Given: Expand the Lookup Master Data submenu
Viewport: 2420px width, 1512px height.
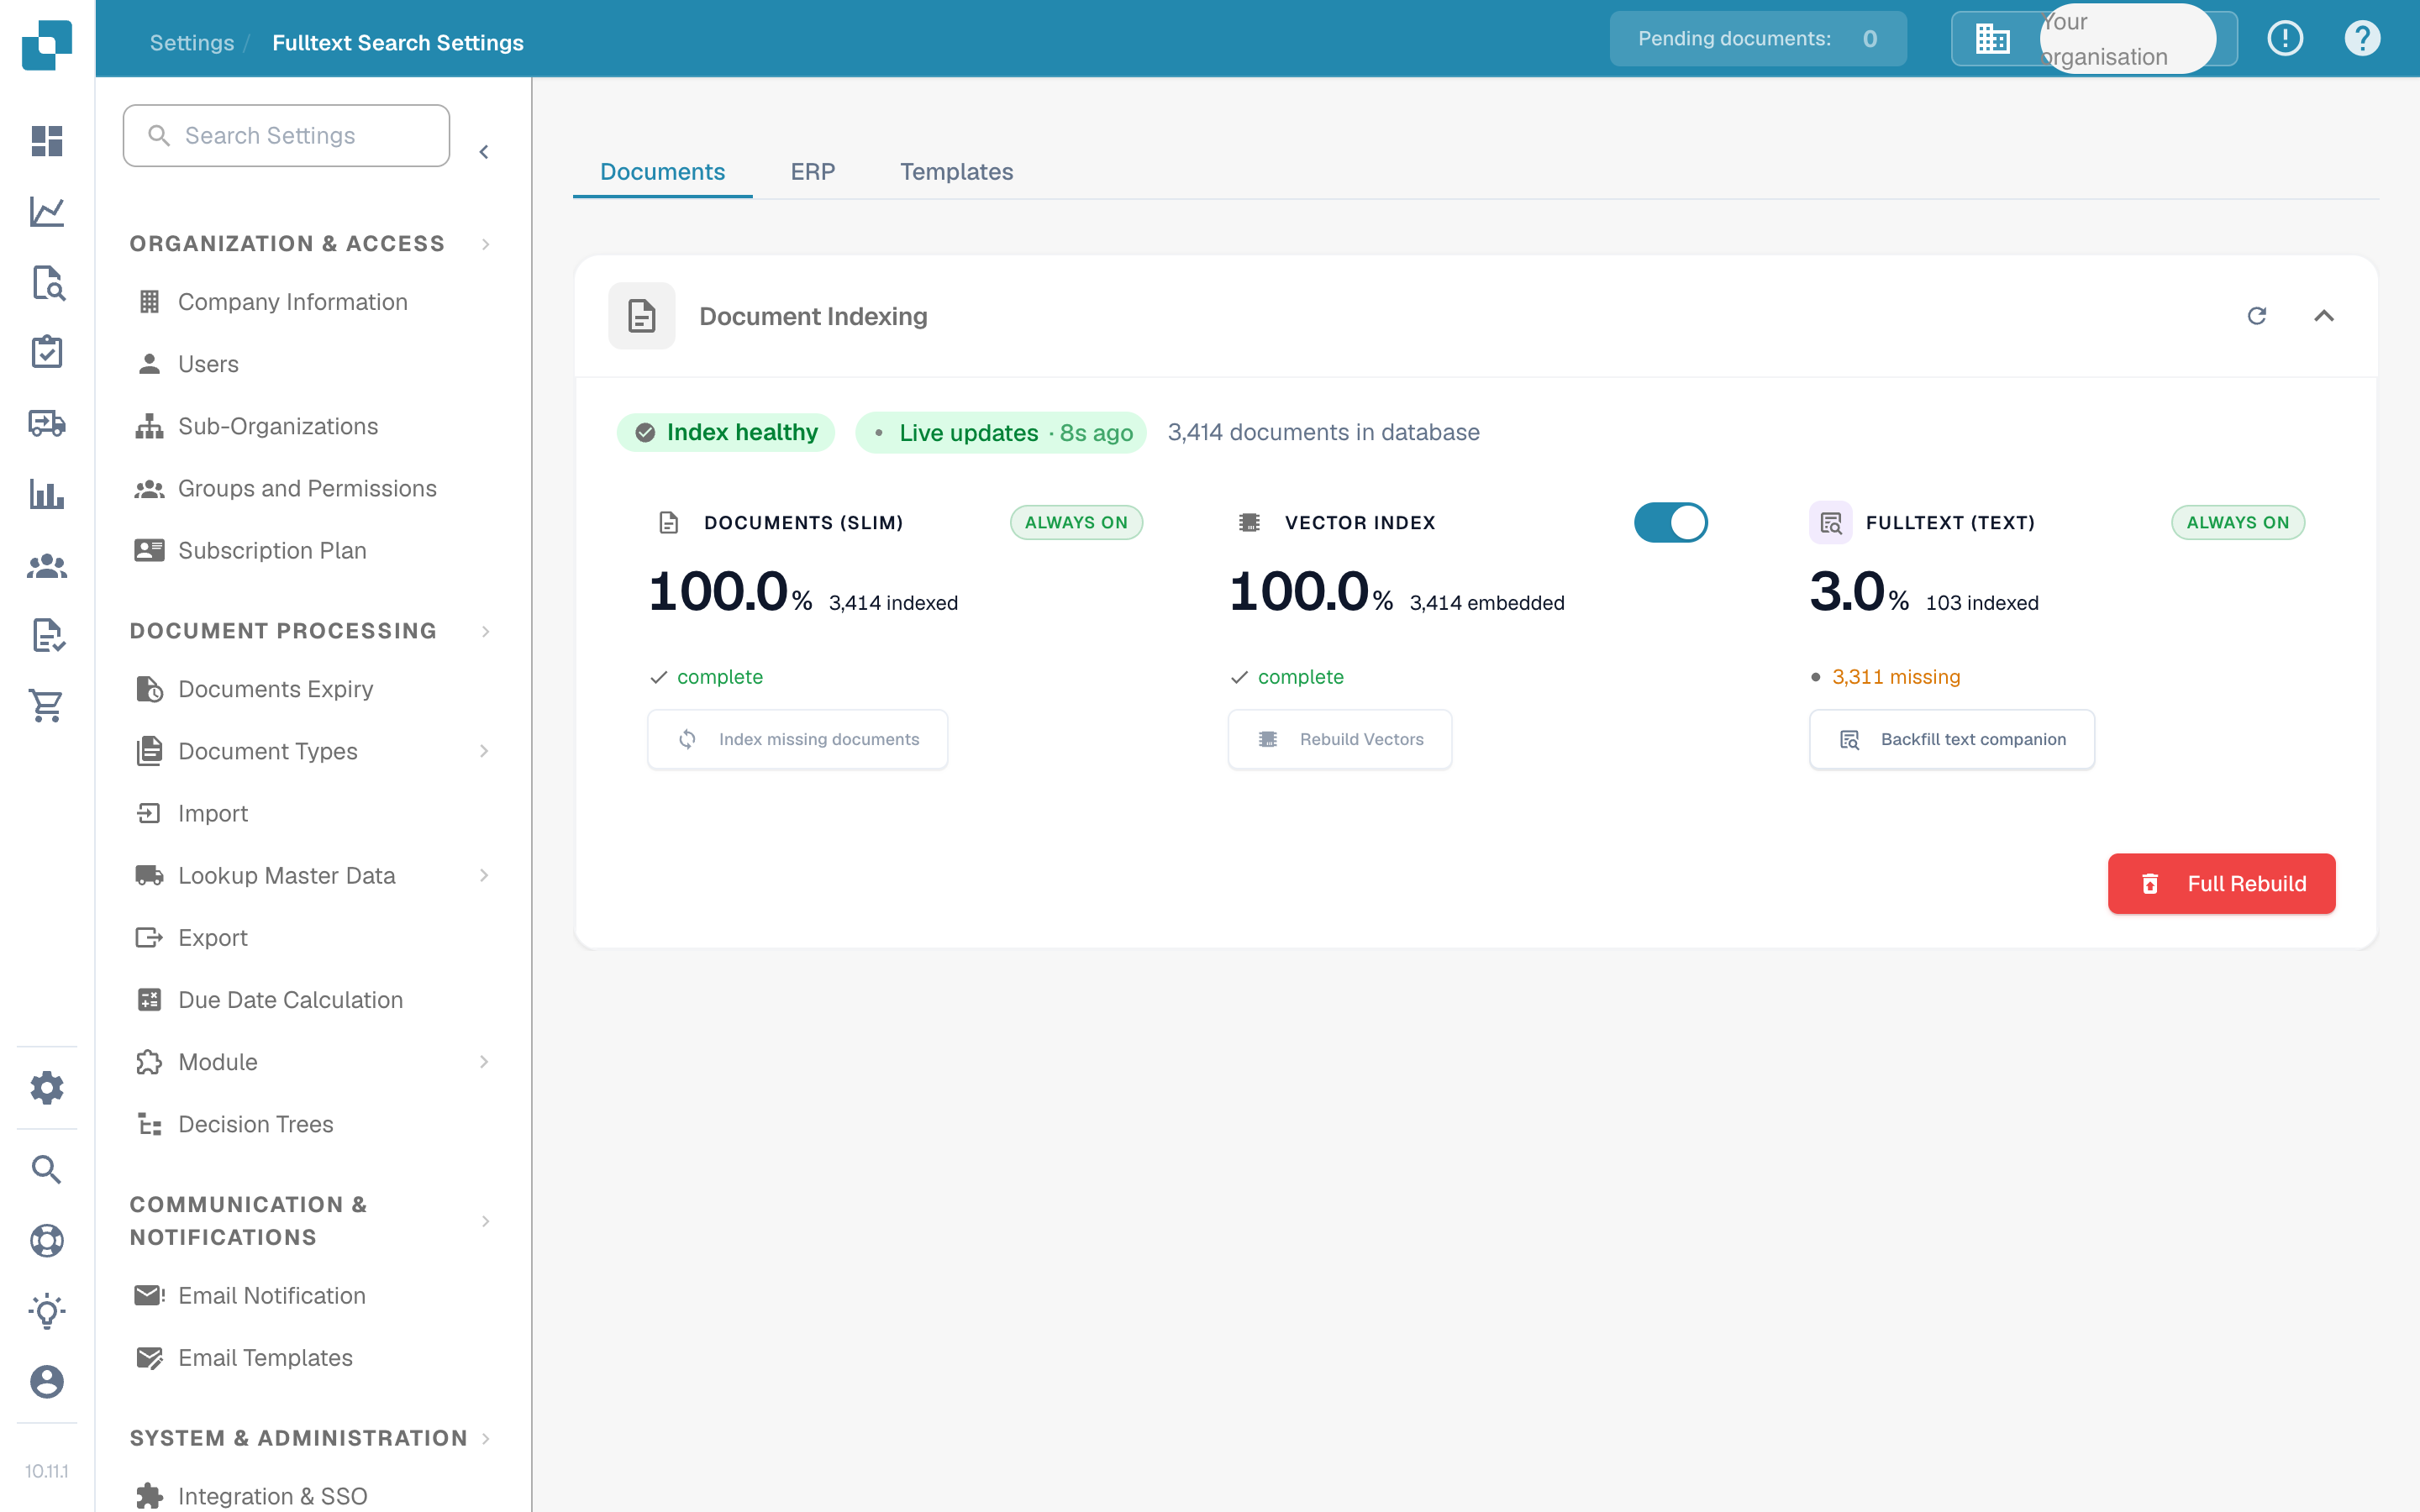Looking at the screenshot, I should 484,875.
